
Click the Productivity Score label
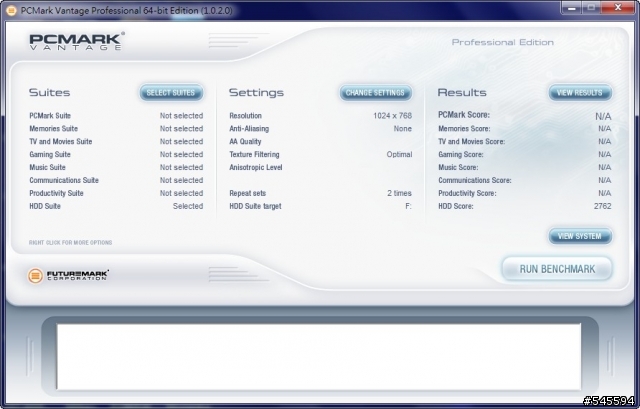pyautogui.click(x=467, y=193)
